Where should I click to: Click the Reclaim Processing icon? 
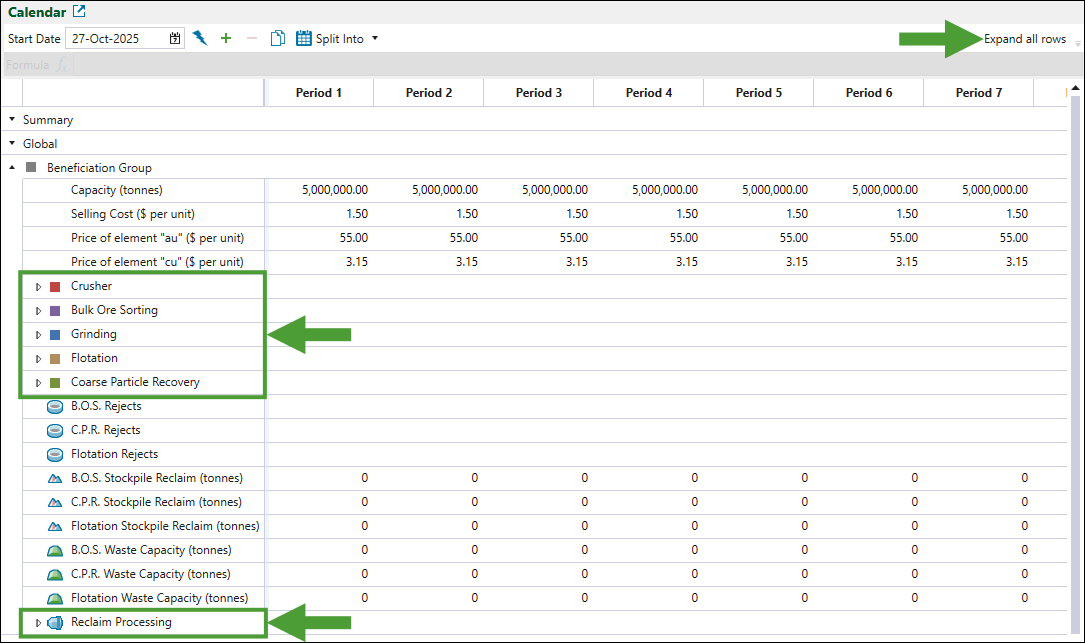tap(56, 622)
